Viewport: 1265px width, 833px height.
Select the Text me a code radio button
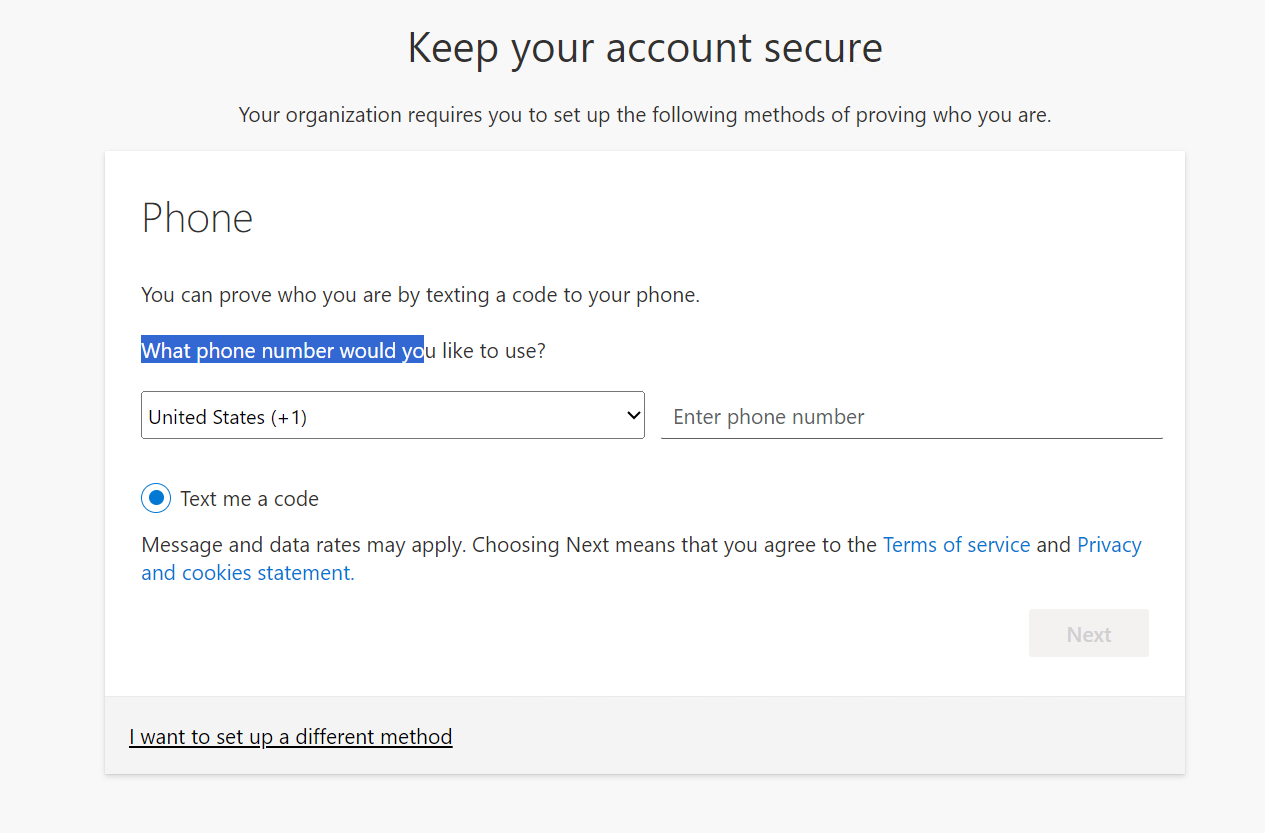coord(156,497)
